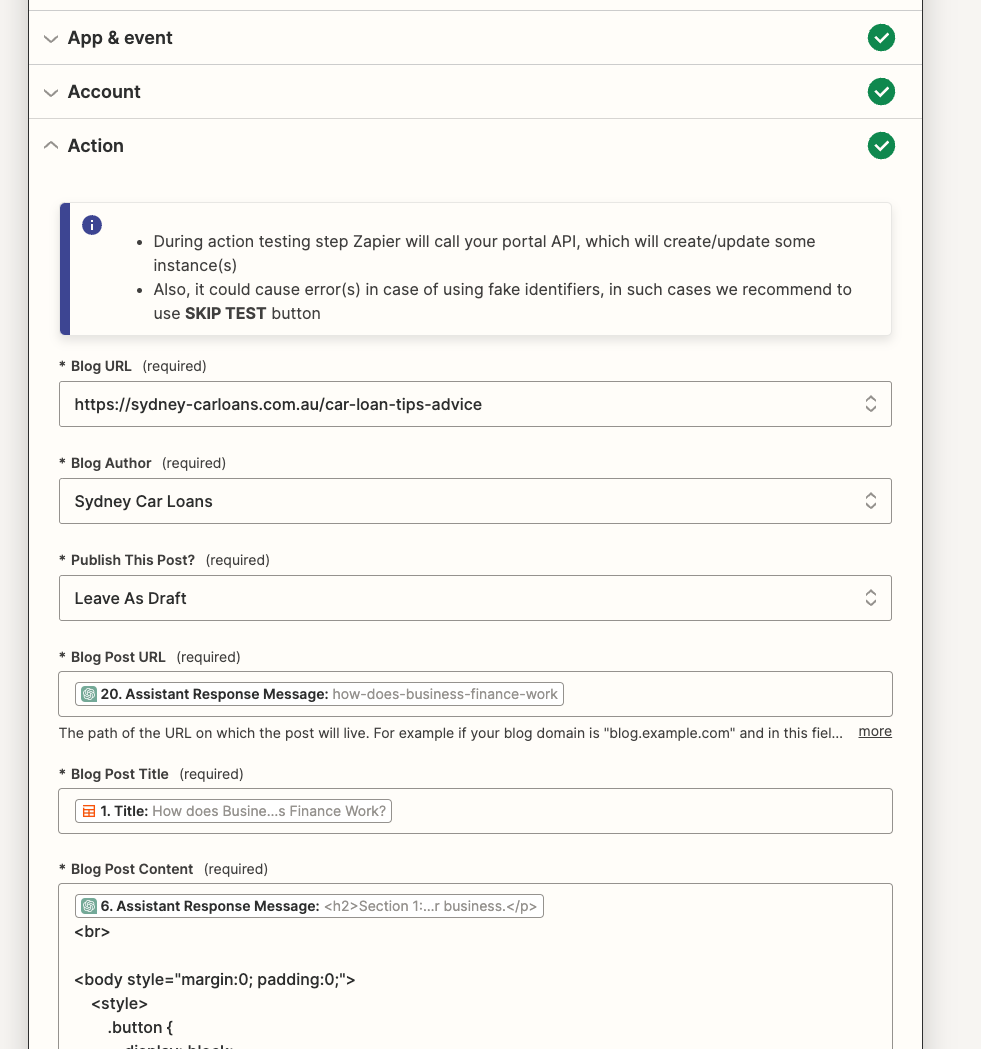Image resolution: width=981 pixels, height=1049 pixels.
Task: Click the ChatGPT icon in Blog Post Content pill
Action: (x=89, y=906)
